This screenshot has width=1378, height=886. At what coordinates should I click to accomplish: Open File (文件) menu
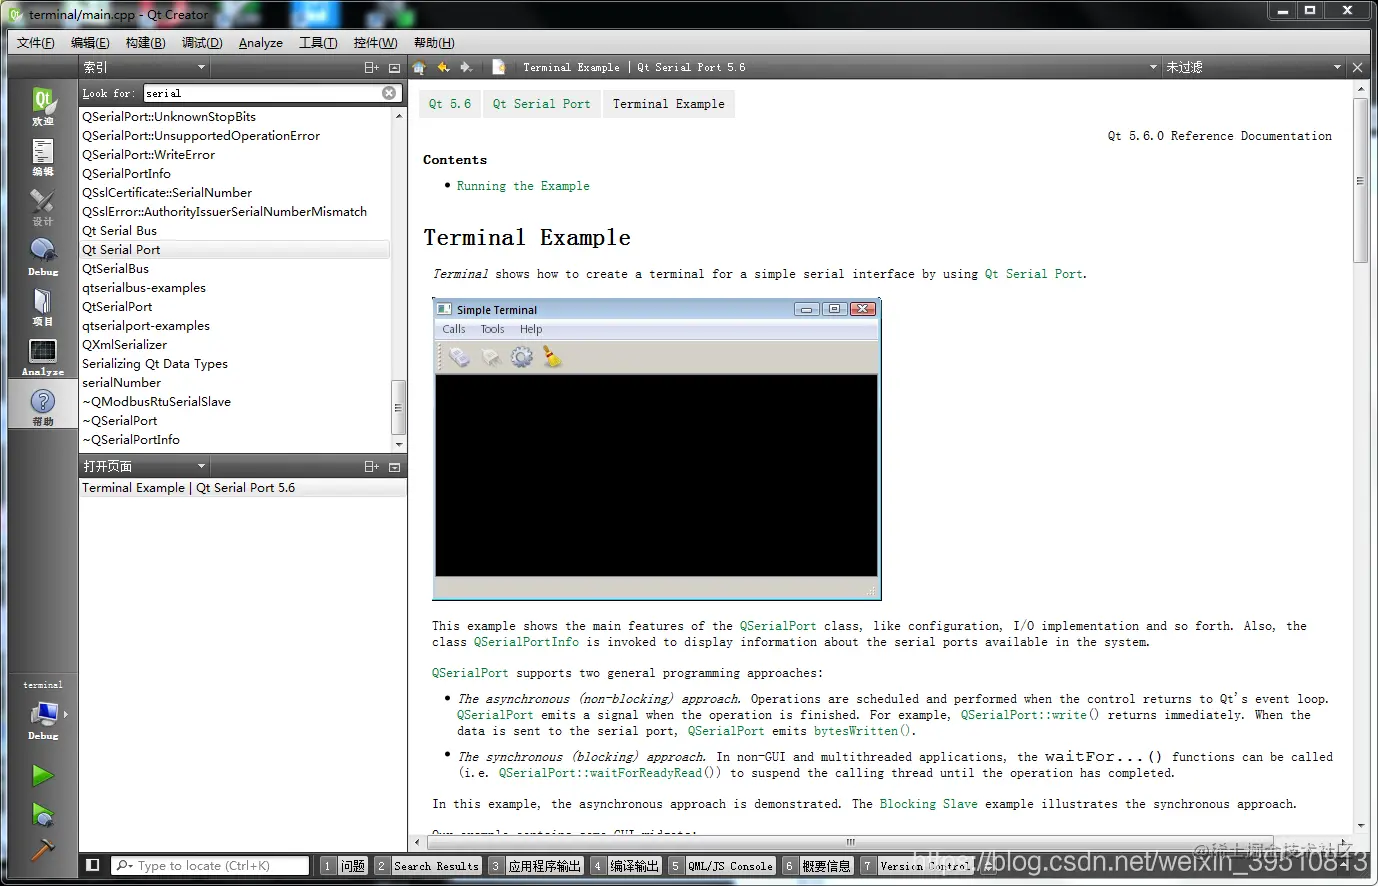coord(36,43)
